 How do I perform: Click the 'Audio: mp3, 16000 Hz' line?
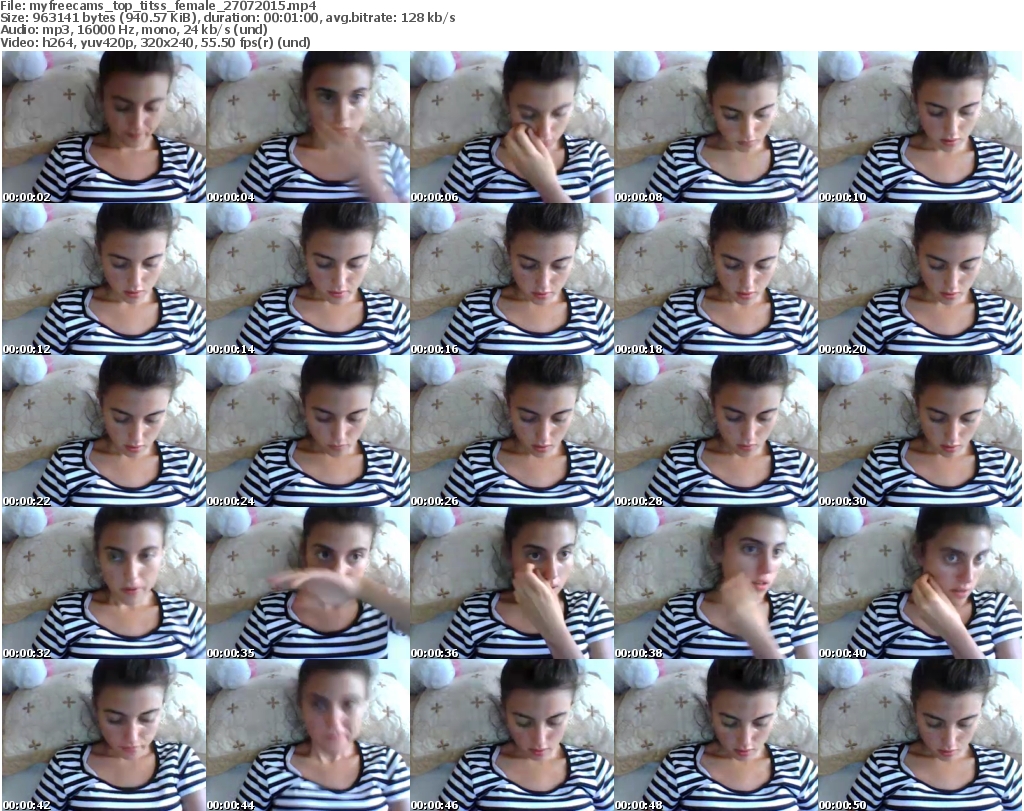(133, 30)
